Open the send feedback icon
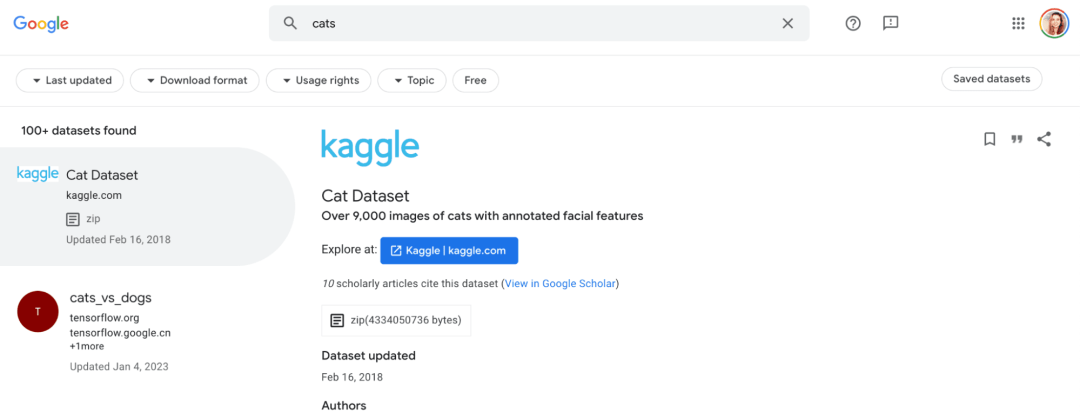 coord(891,24)
